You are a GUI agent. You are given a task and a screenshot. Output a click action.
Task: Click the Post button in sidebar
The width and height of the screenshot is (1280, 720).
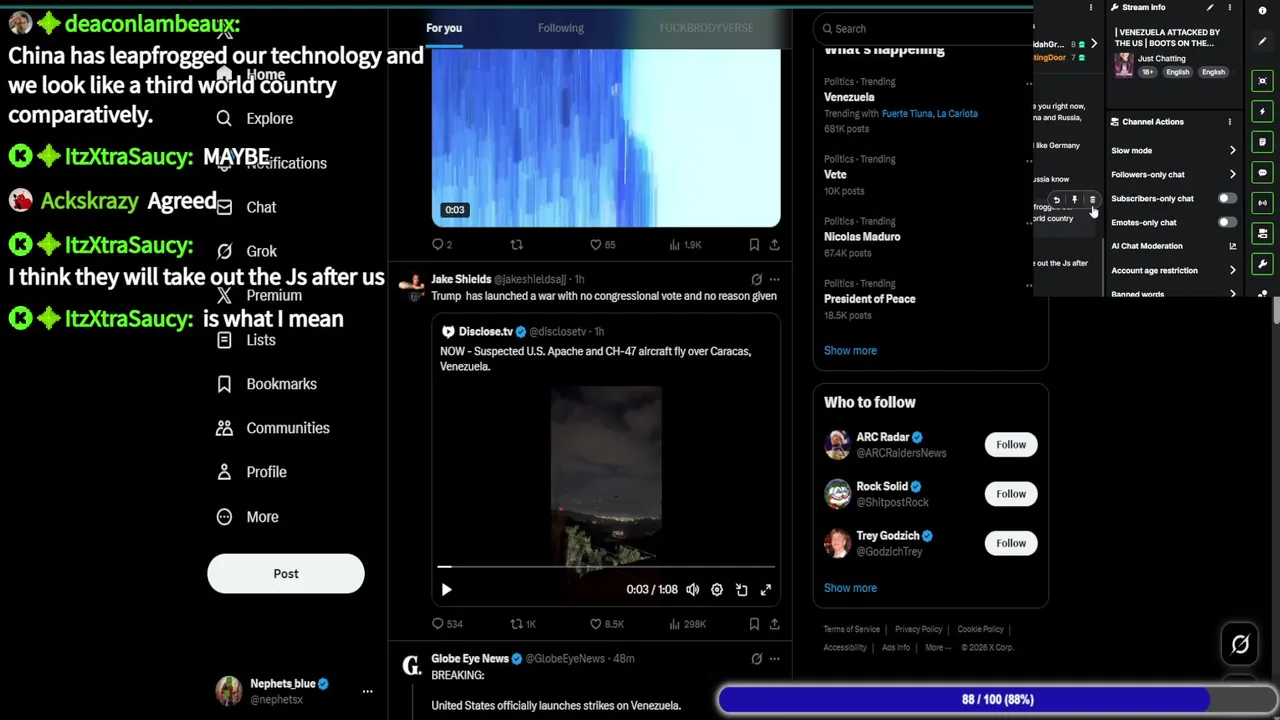tap(286, 574)
